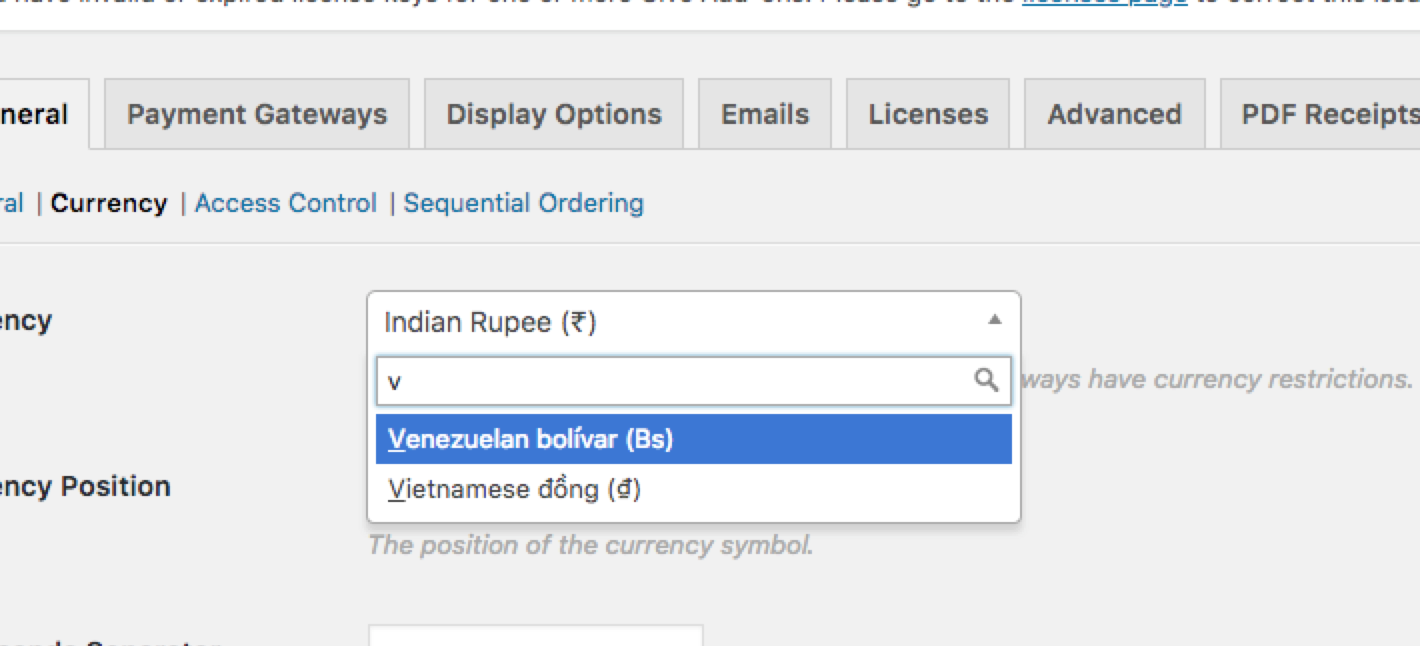Click the input field below Currency Position

point(535,636)
